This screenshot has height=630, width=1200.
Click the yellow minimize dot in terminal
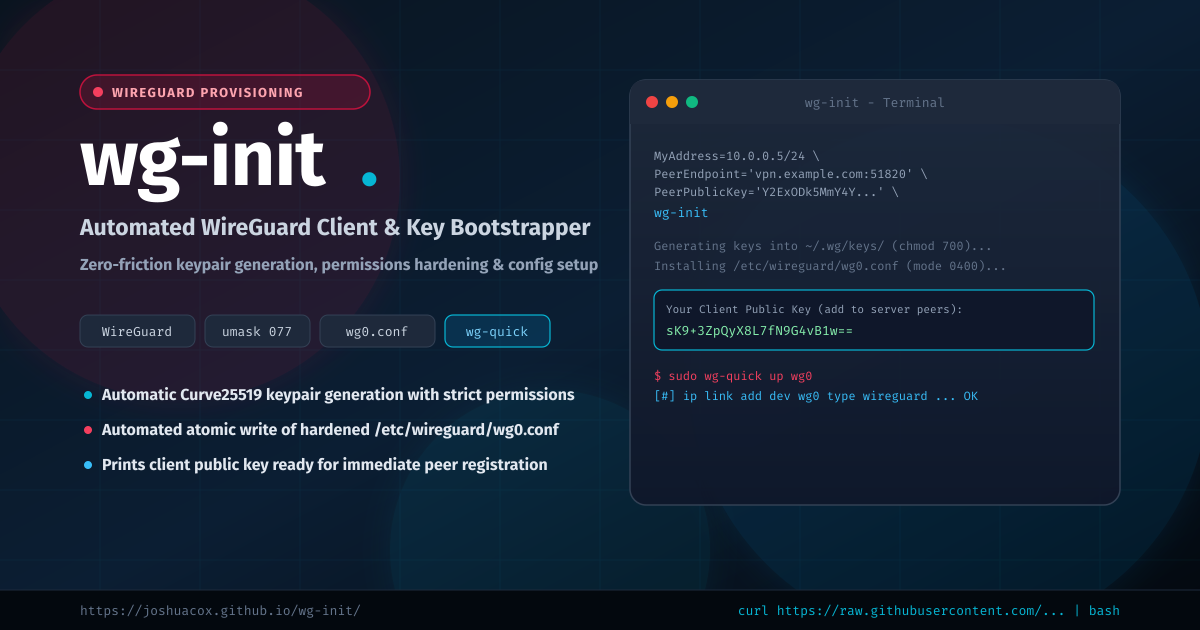point(672,102)
